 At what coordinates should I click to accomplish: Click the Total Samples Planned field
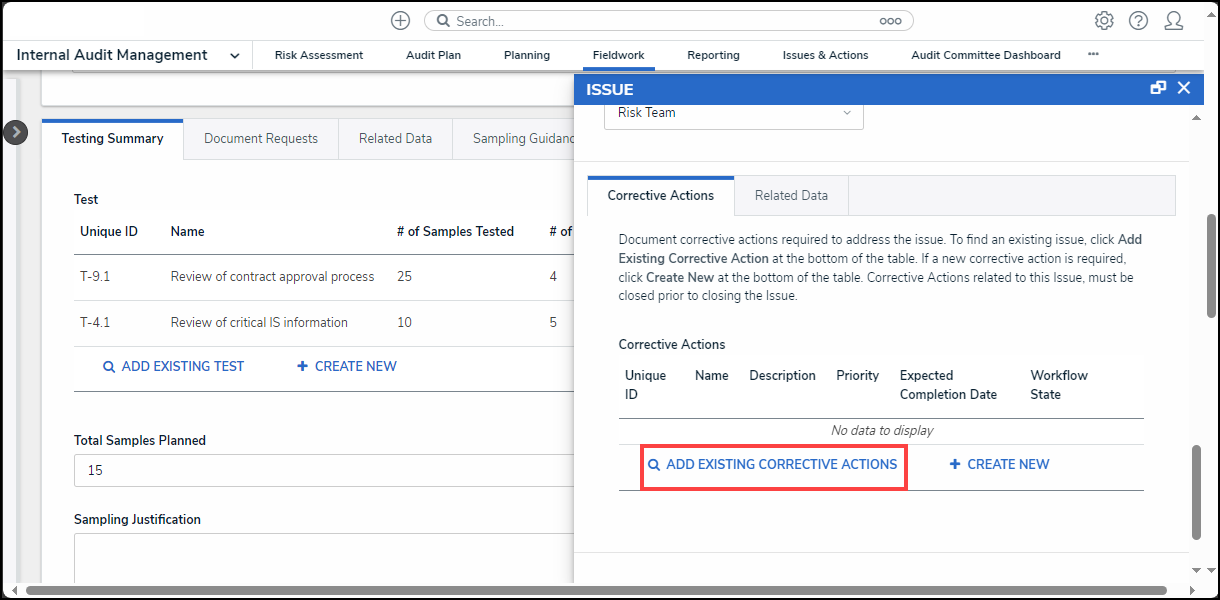coord(320,470)
